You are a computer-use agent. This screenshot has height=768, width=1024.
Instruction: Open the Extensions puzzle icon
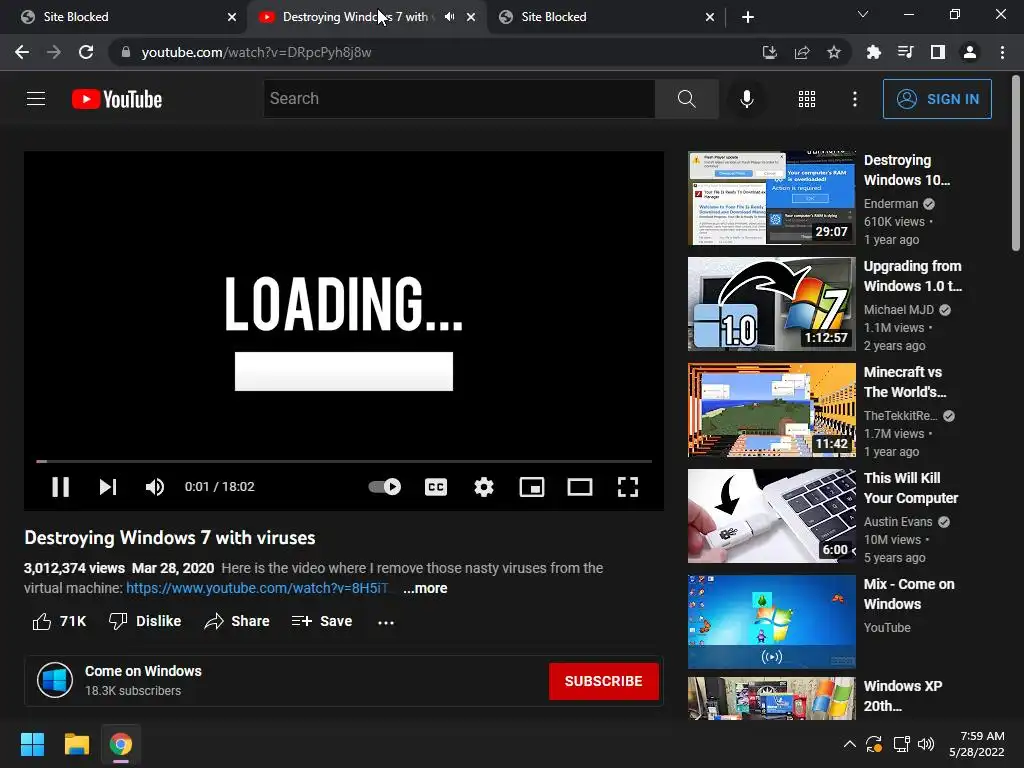pyautogui.click(x=873, y=52)
